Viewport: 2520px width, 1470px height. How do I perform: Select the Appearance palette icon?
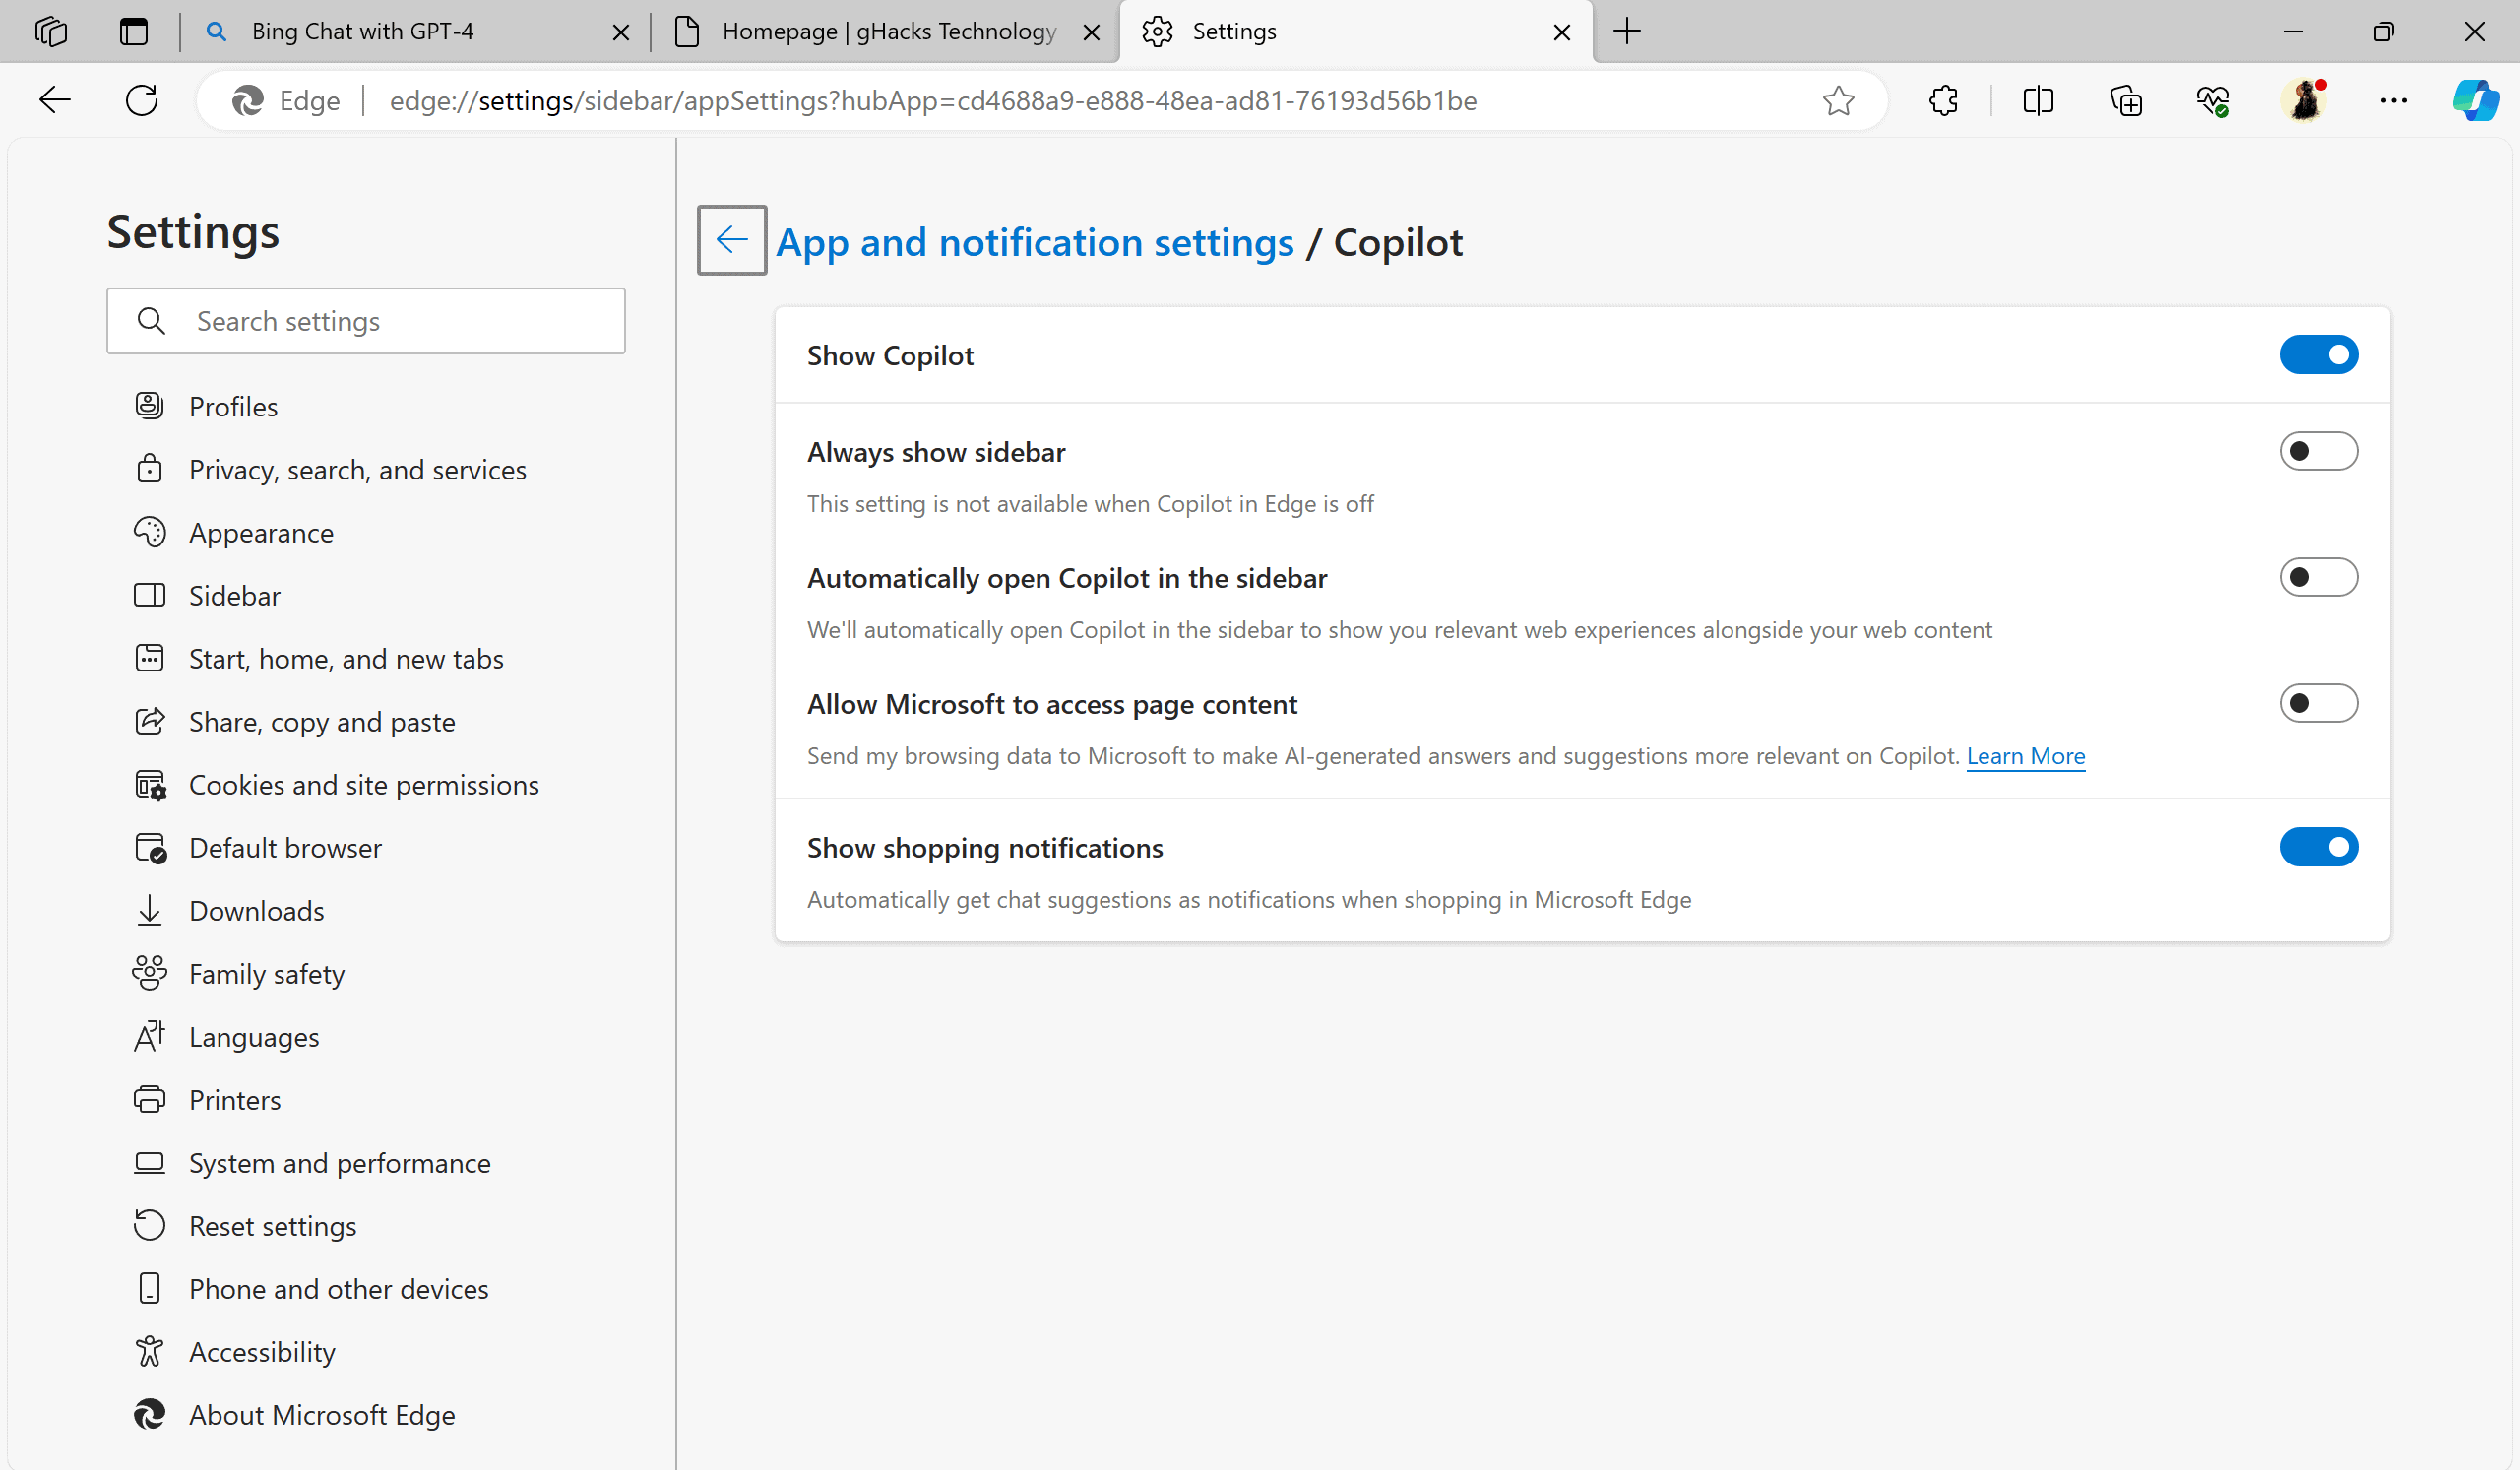(x=149, y=532)
